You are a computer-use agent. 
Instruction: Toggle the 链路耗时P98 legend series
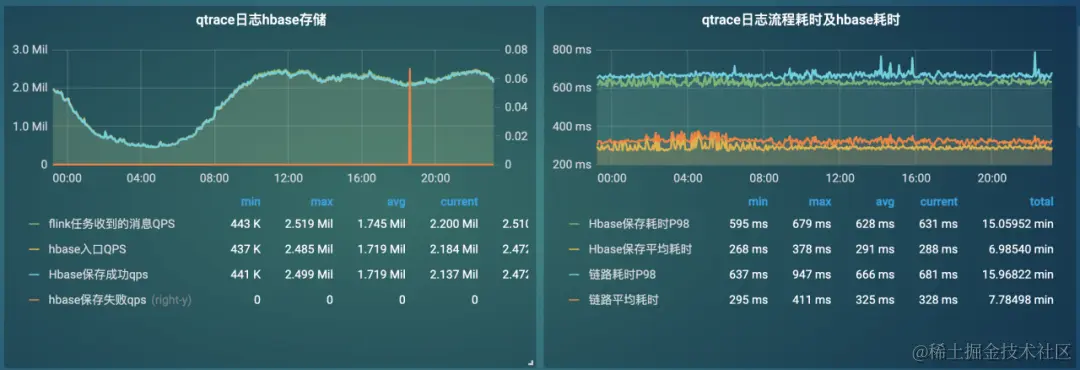point(622,274)
